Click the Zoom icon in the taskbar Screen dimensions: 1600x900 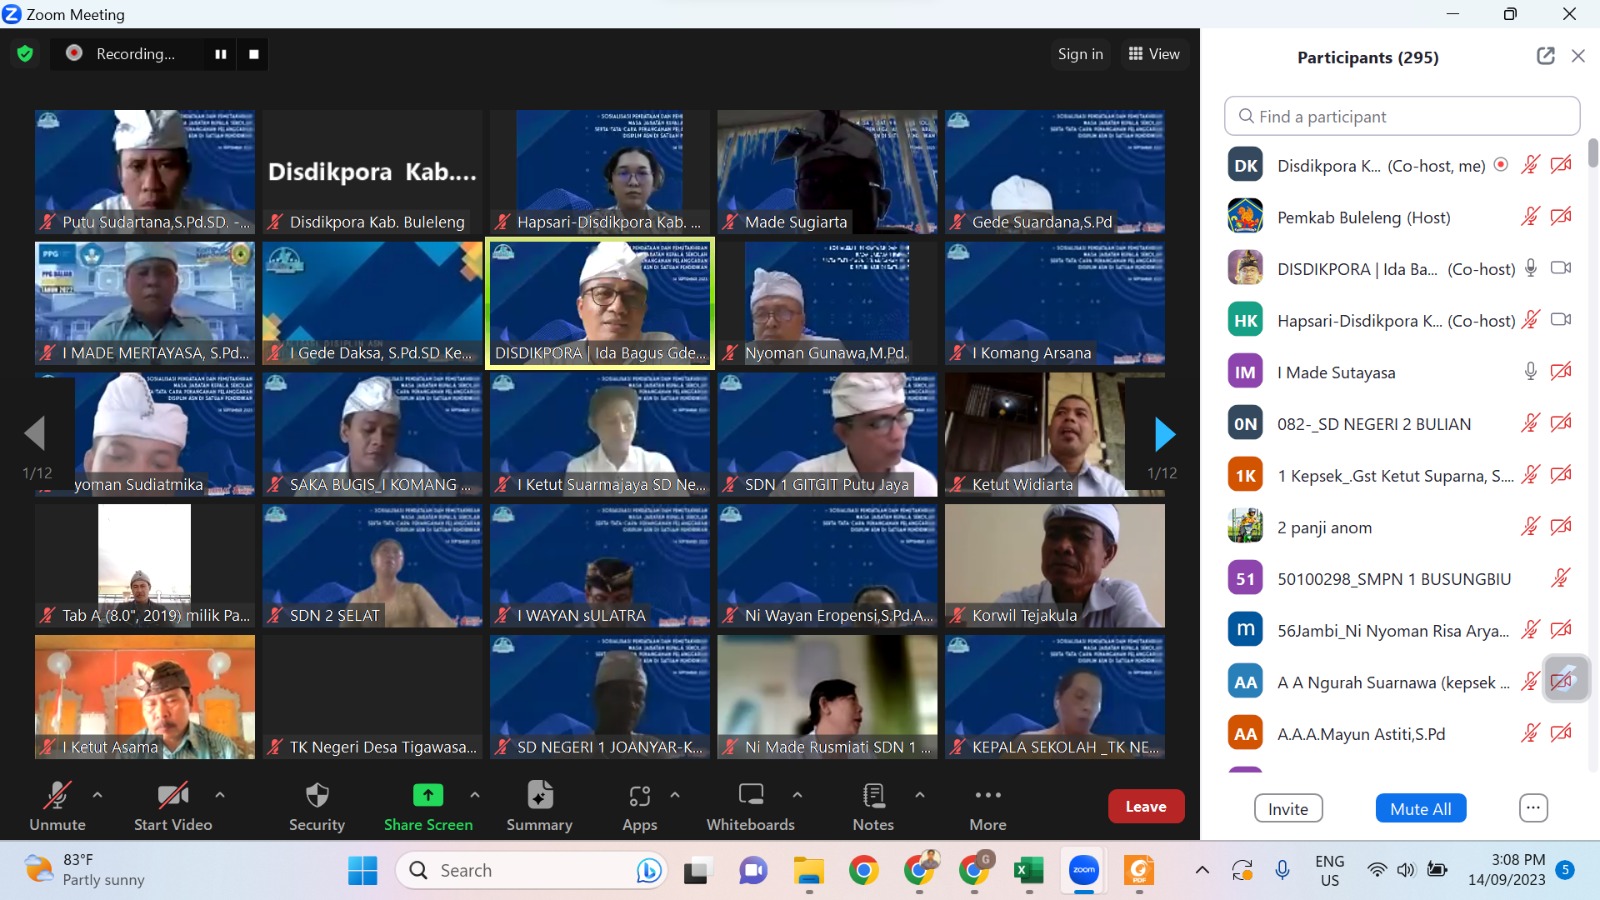[1084, 871]
